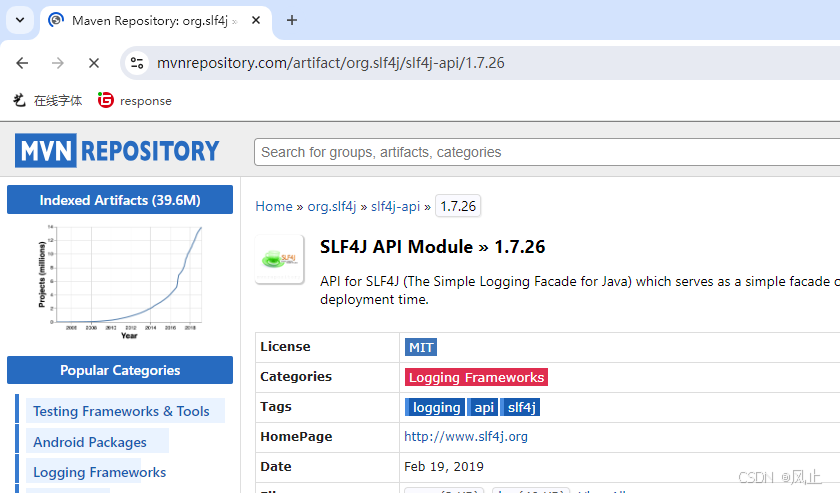Click the Date row label
Screen dimensions: 840x493
[x=275, y=467]
